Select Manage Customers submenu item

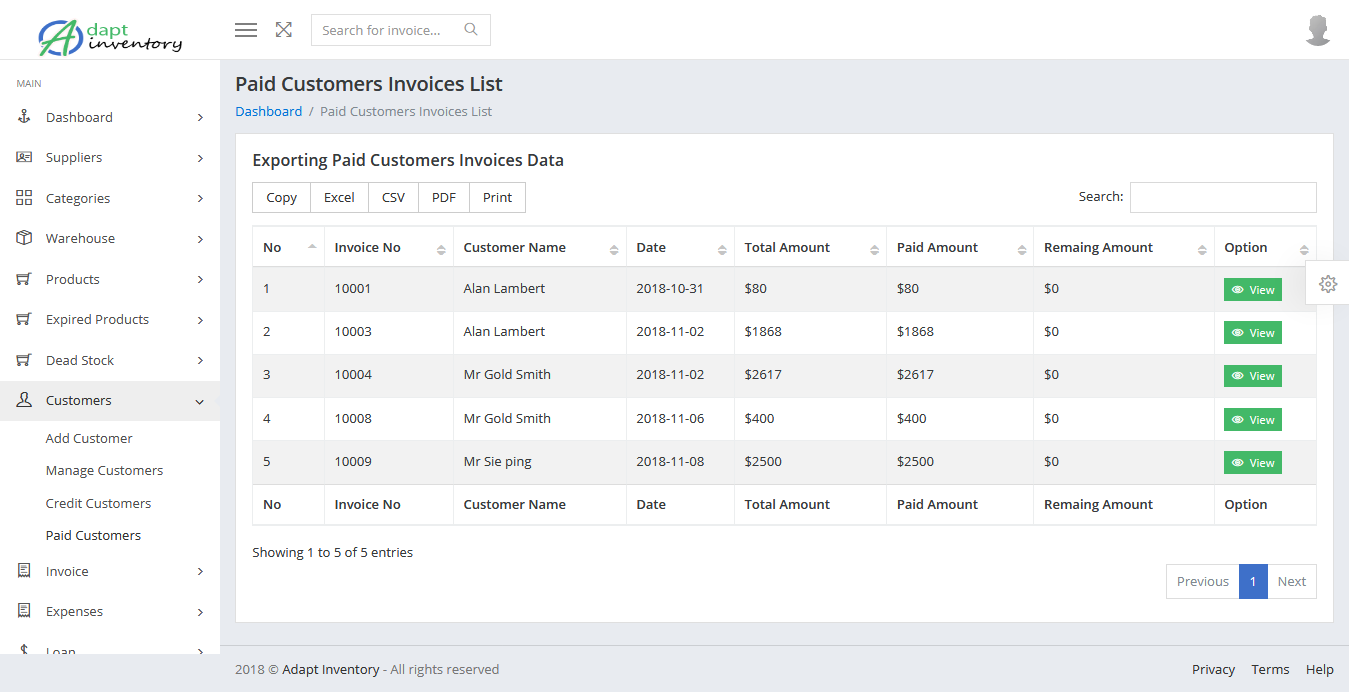tap(104, 471)
